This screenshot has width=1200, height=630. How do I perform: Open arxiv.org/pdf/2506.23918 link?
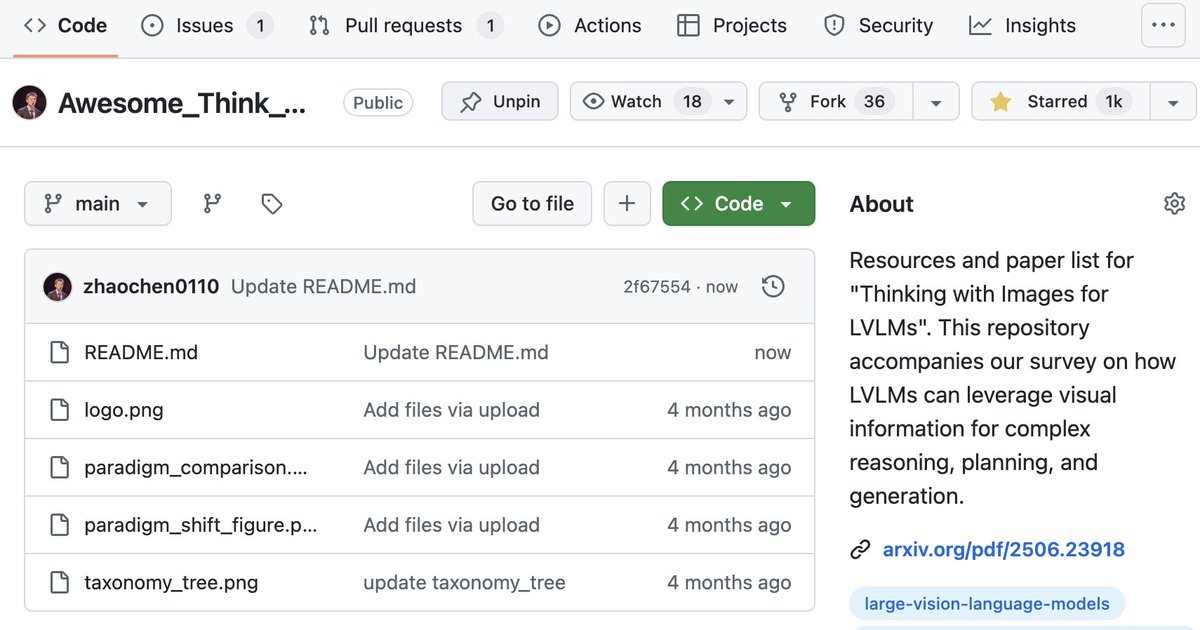tap(1003, 550)
